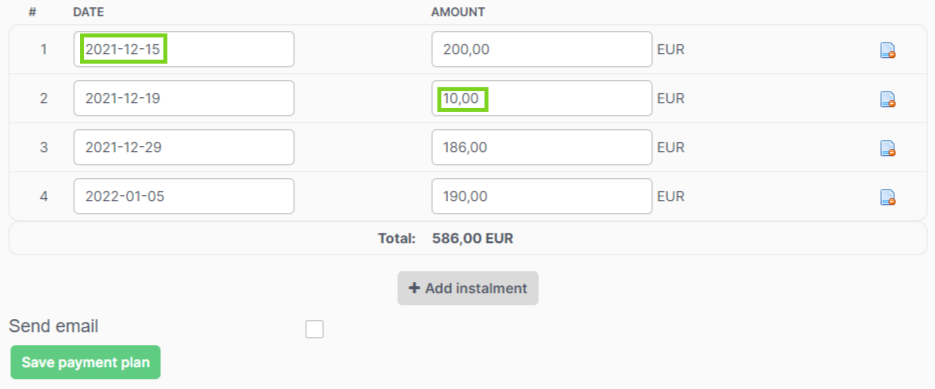Click the DATE column header
Screen dimensions: 935x389
tap(89, 12)
